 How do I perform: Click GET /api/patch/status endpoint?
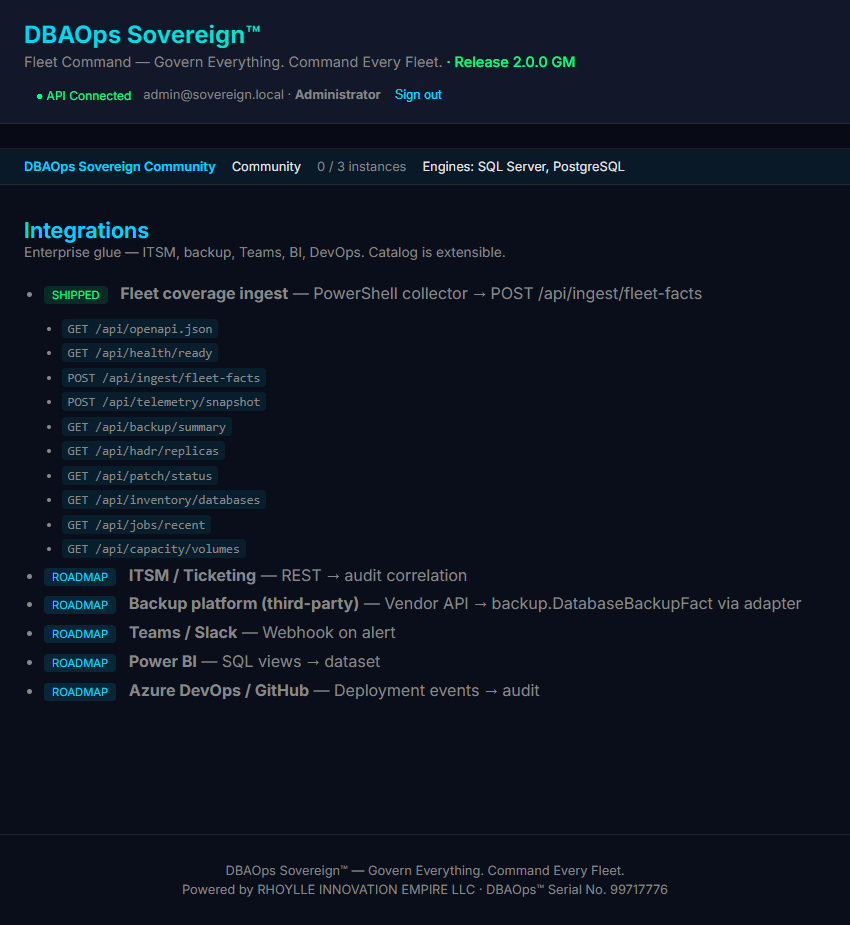pyautogui.click(x=140, y=475)
